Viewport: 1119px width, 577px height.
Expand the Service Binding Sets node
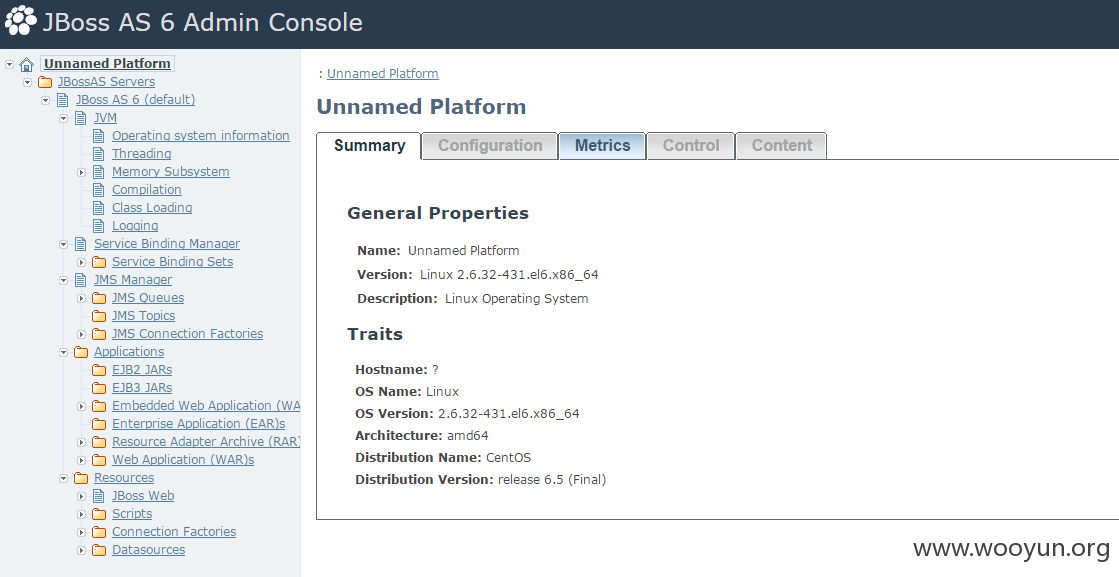[81, 262]
